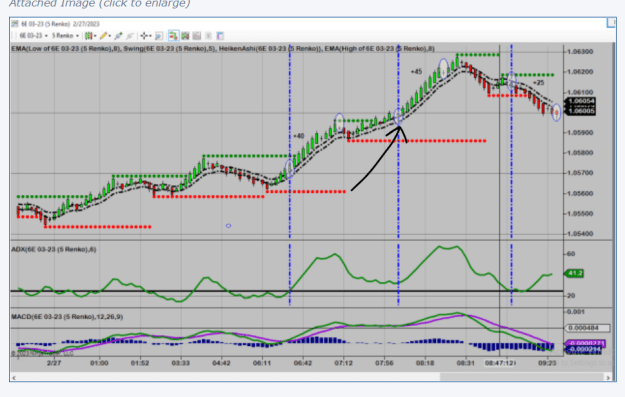
Task: Click the 01:52 time axis label
Action: (x=140, y=363)
